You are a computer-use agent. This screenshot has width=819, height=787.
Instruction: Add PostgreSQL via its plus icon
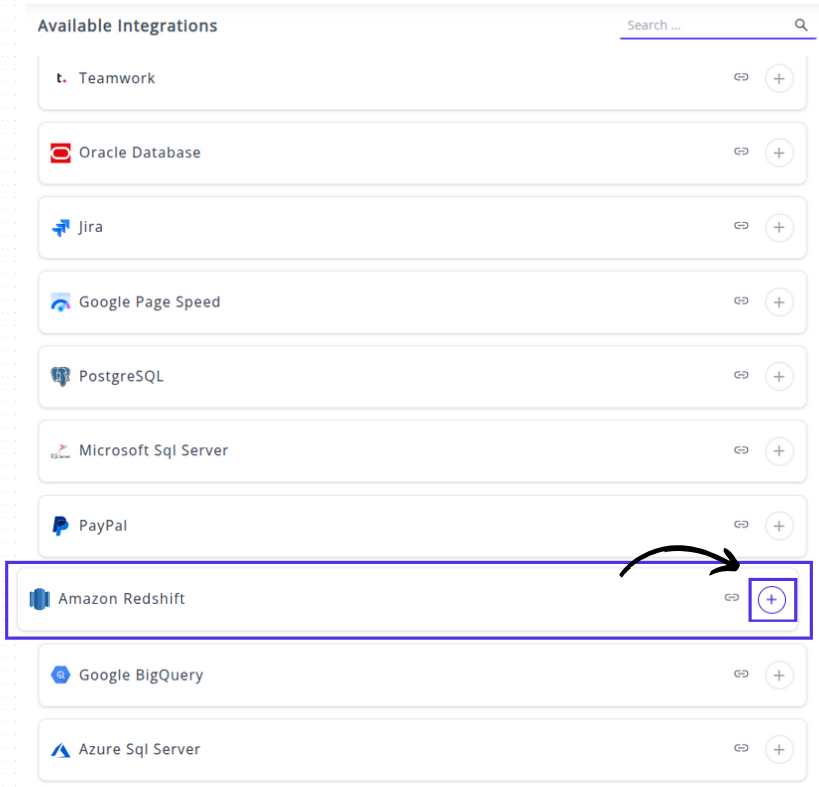point(779,376)
